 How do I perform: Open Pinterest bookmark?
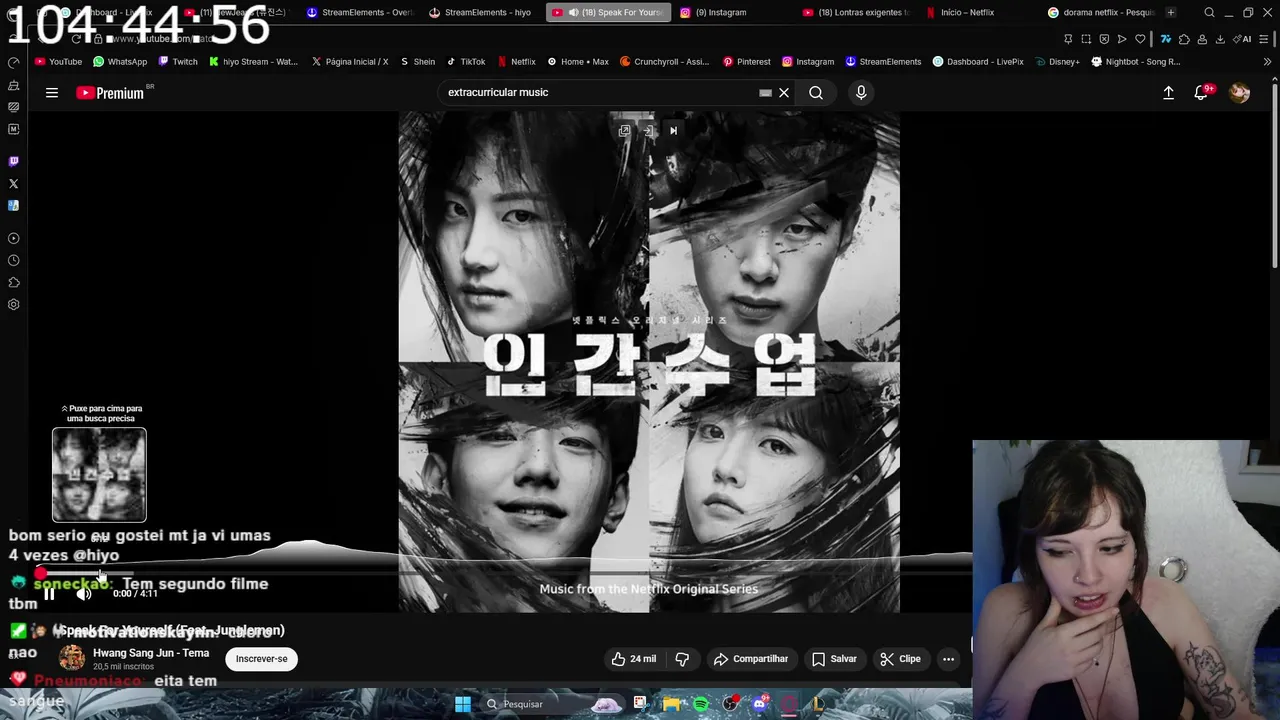747,62
